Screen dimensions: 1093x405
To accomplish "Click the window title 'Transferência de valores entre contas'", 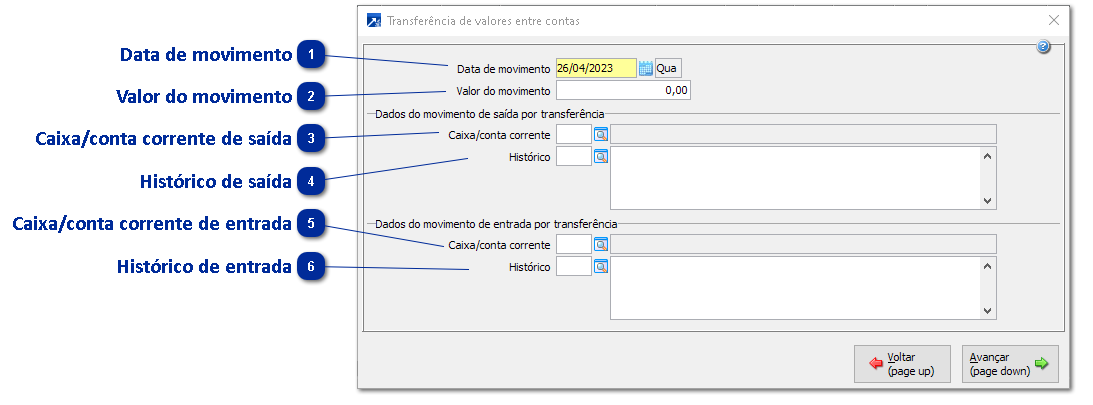I will pos(483,21).
